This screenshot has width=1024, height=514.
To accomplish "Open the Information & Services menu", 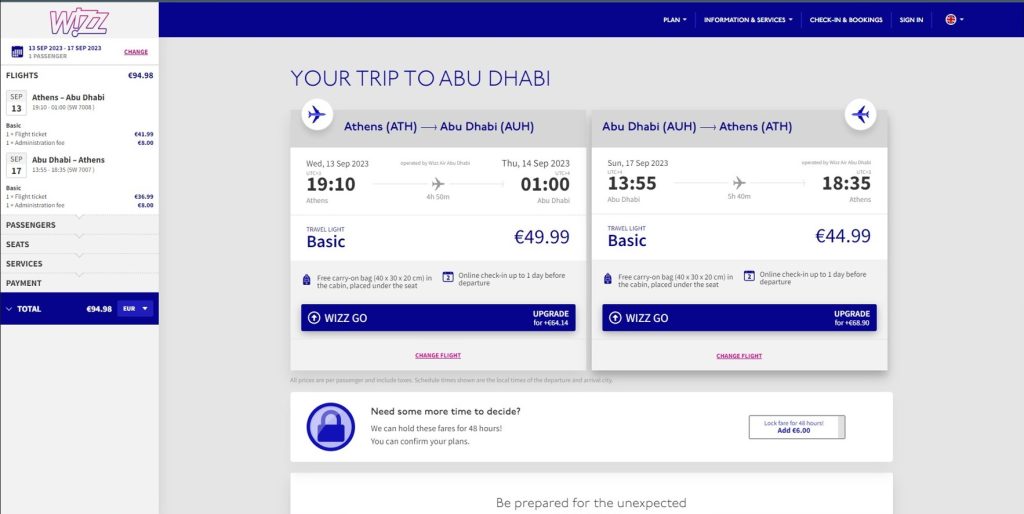I will tap(748, 19).
